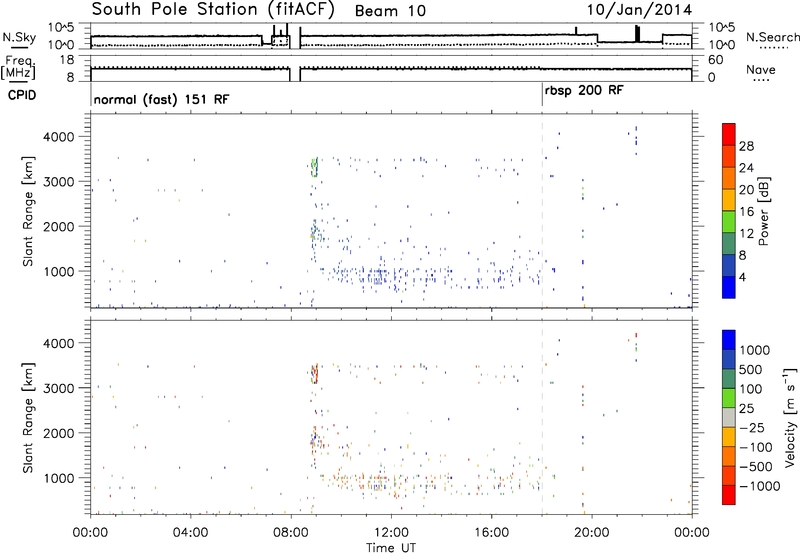Click the 'South Pole Station (fitACF)' title
Screen dimensions: 800x554
[x=213, y=9]
